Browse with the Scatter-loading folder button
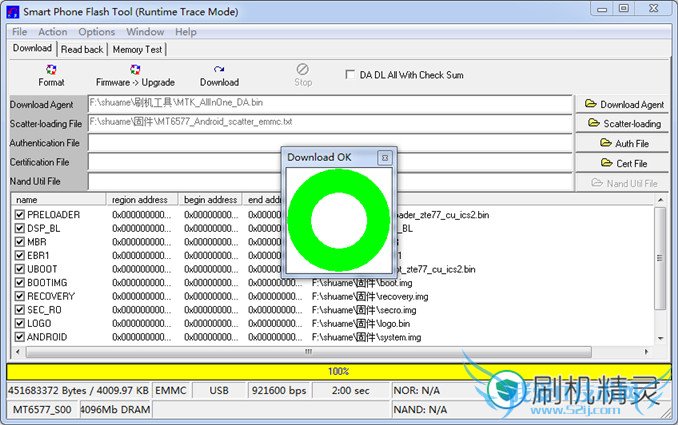 (624, 124)
